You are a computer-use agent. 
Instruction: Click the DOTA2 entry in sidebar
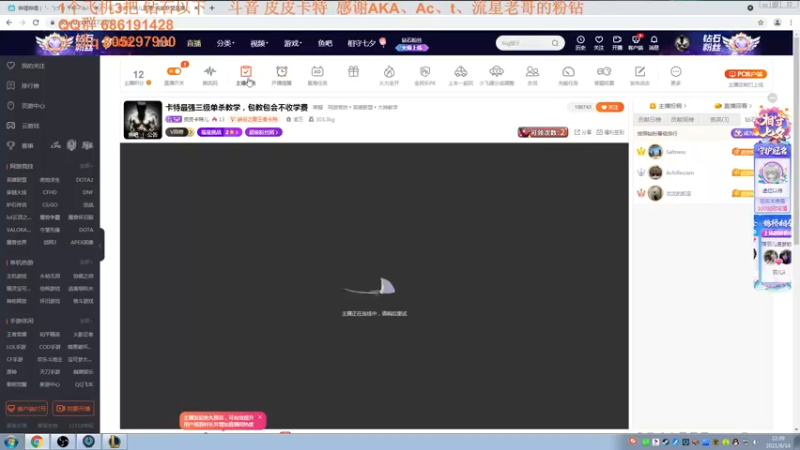tap(84, 180)
